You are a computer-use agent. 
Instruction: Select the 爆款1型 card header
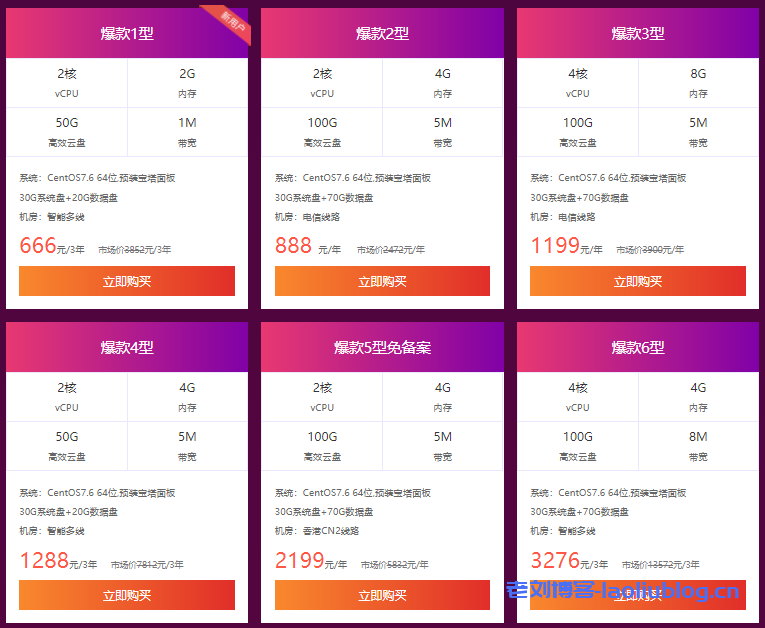[127, 34]
